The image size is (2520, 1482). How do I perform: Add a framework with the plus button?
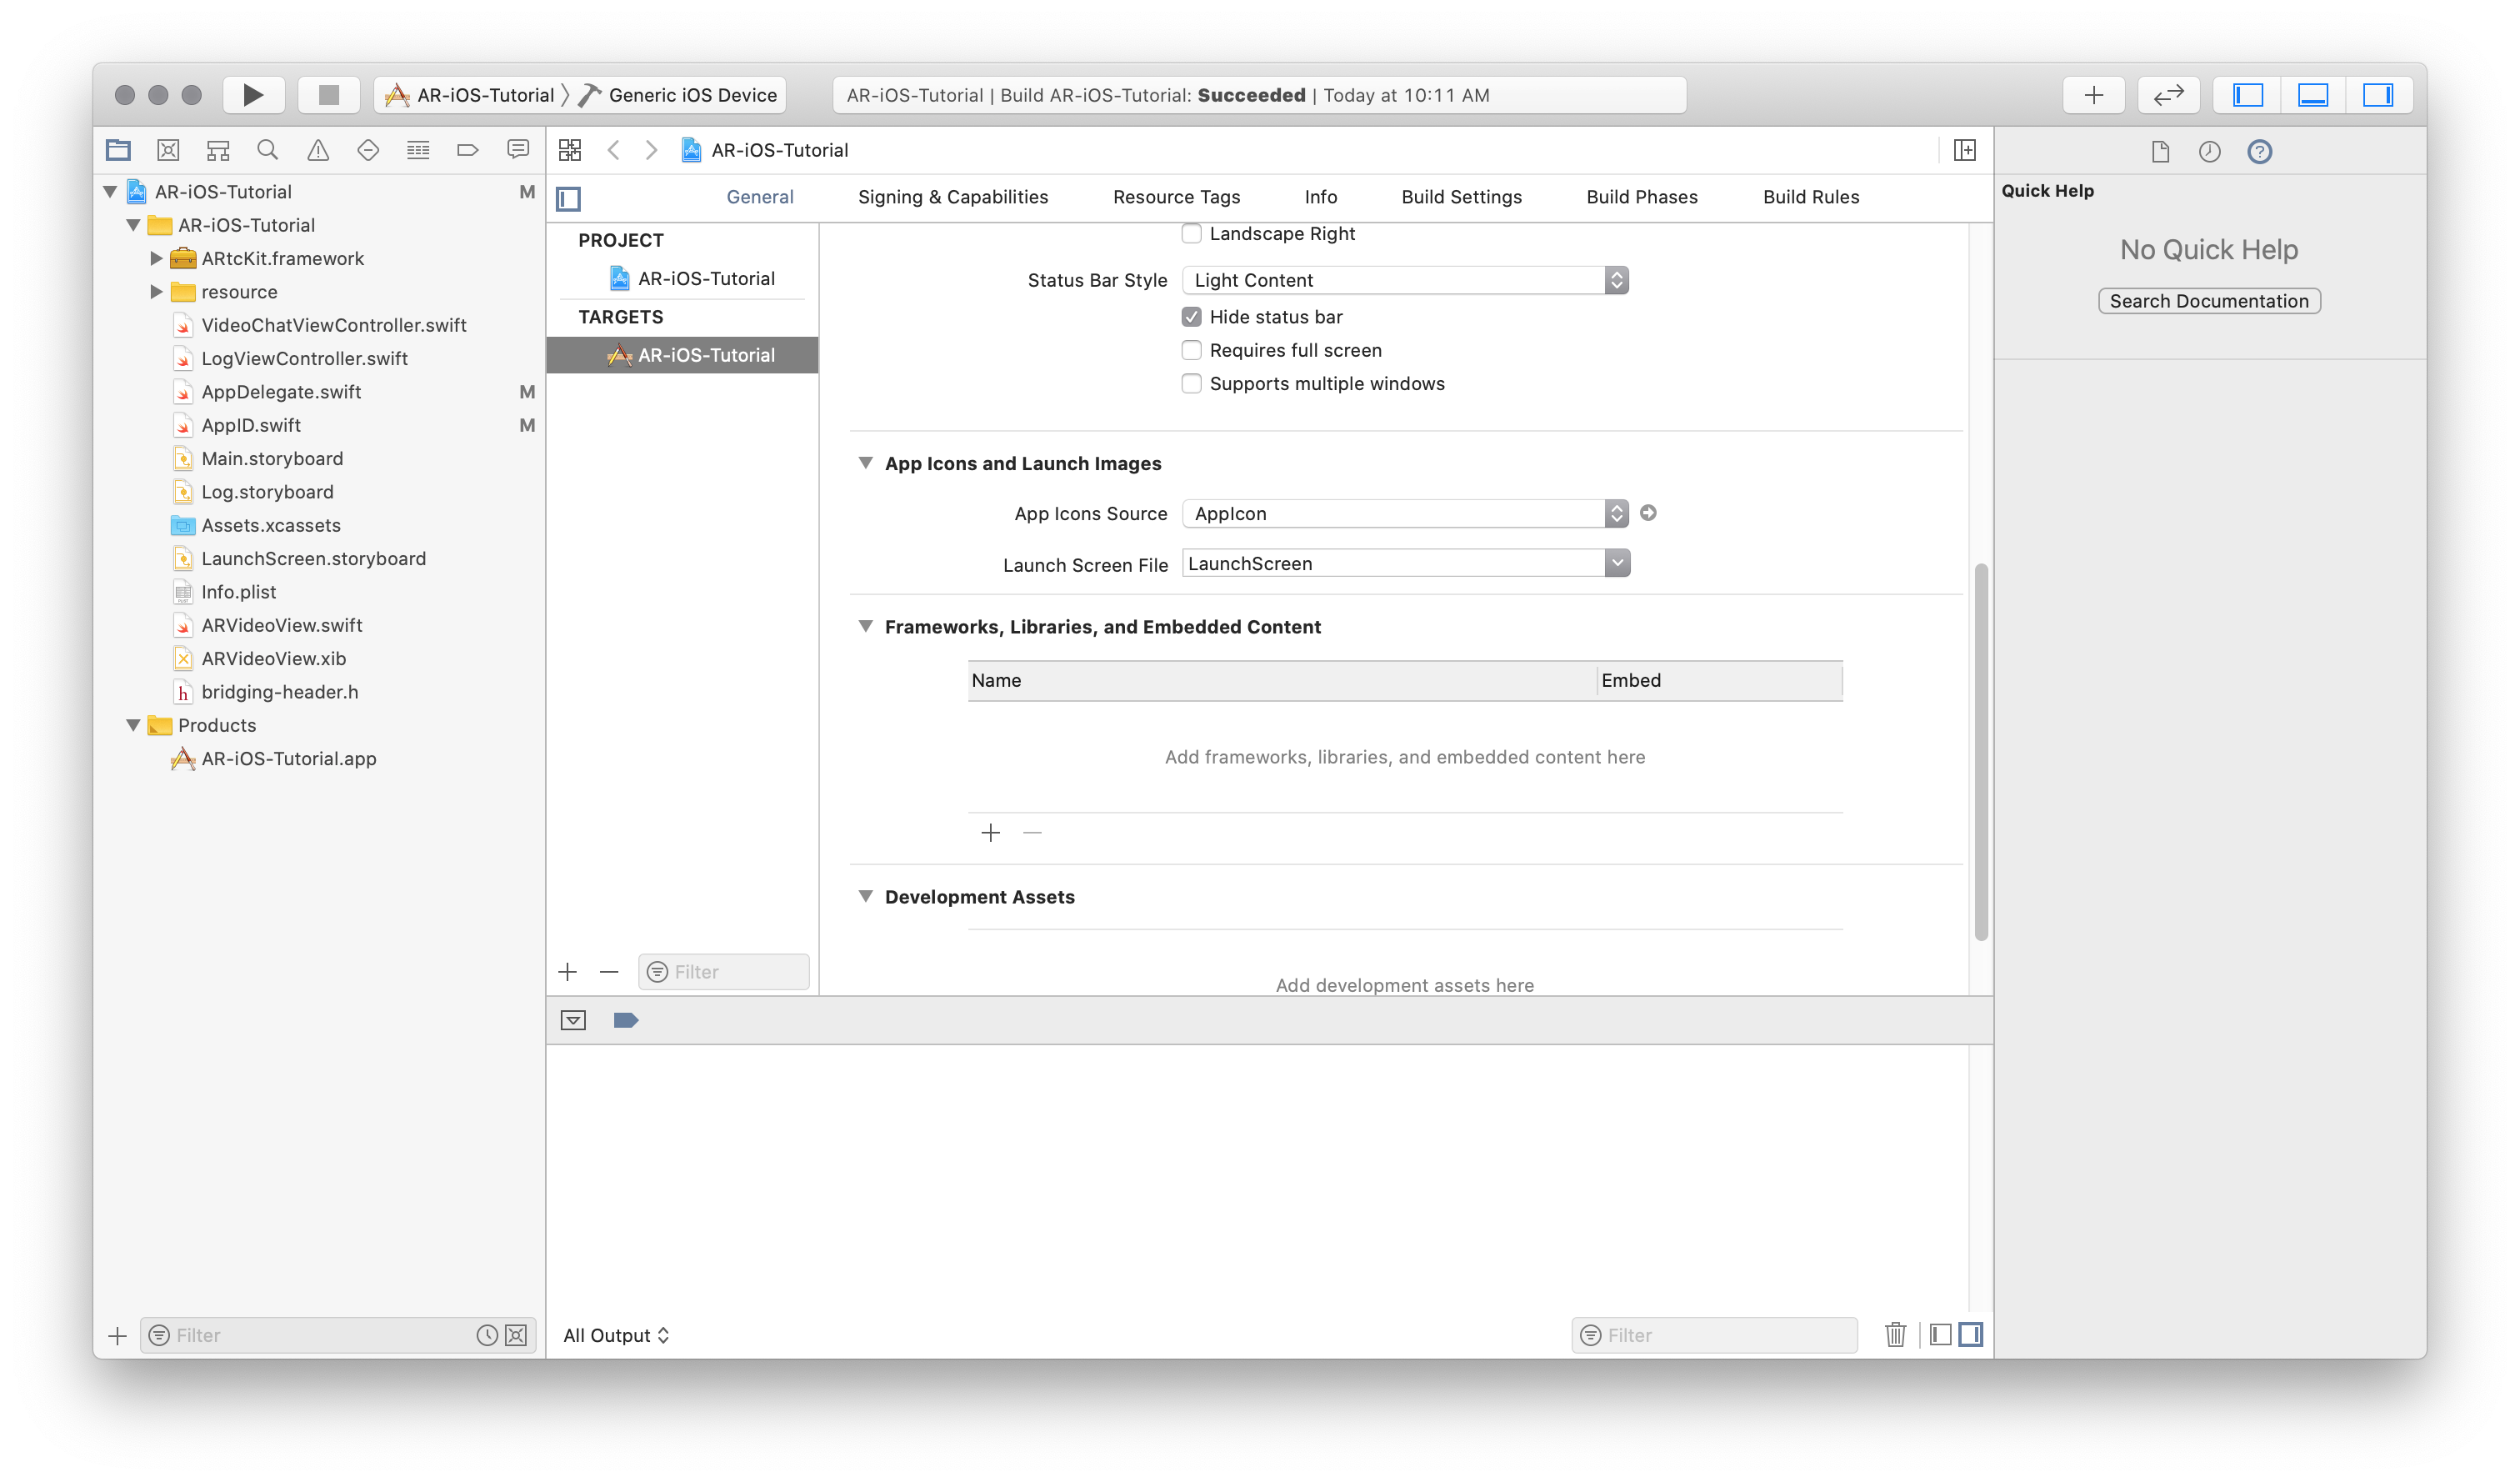point(990,833)
